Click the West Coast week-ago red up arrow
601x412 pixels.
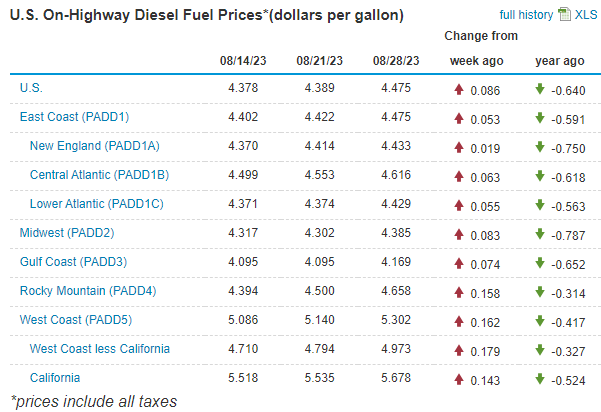459,320
